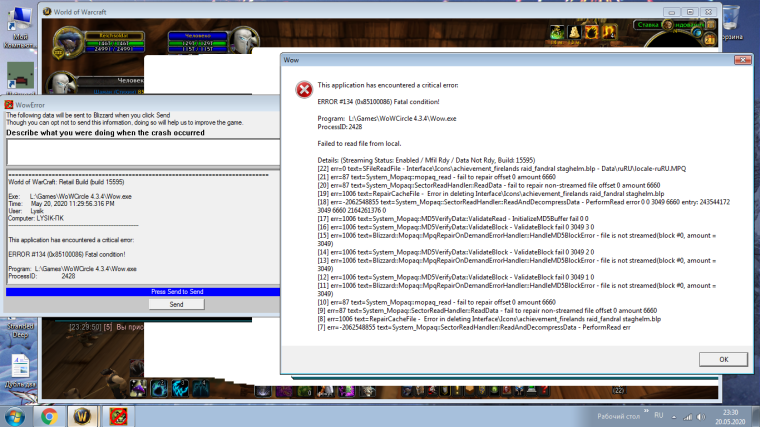
Task: Select World of Warcraft taskbar icon
Action: 83,414
